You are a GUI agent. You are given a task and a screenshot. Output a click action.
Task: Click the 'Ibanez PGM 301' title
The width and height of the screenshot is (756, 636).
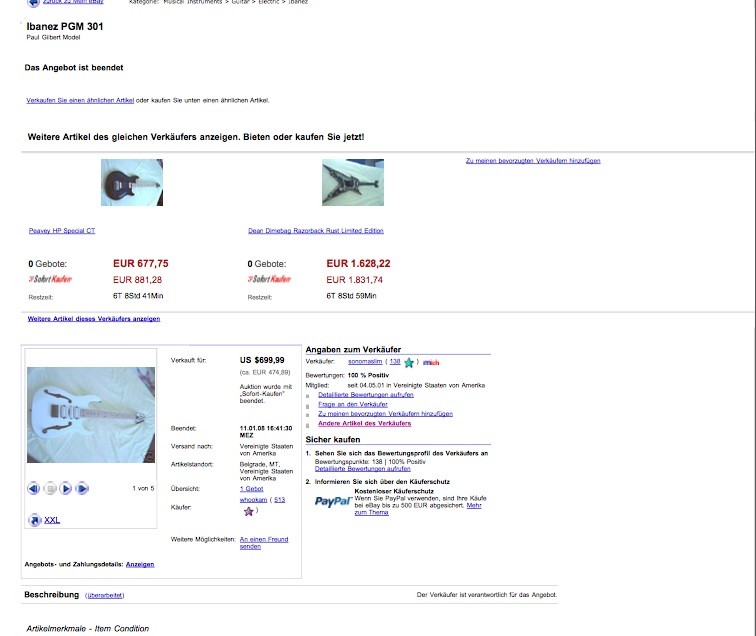pos(65,27)
